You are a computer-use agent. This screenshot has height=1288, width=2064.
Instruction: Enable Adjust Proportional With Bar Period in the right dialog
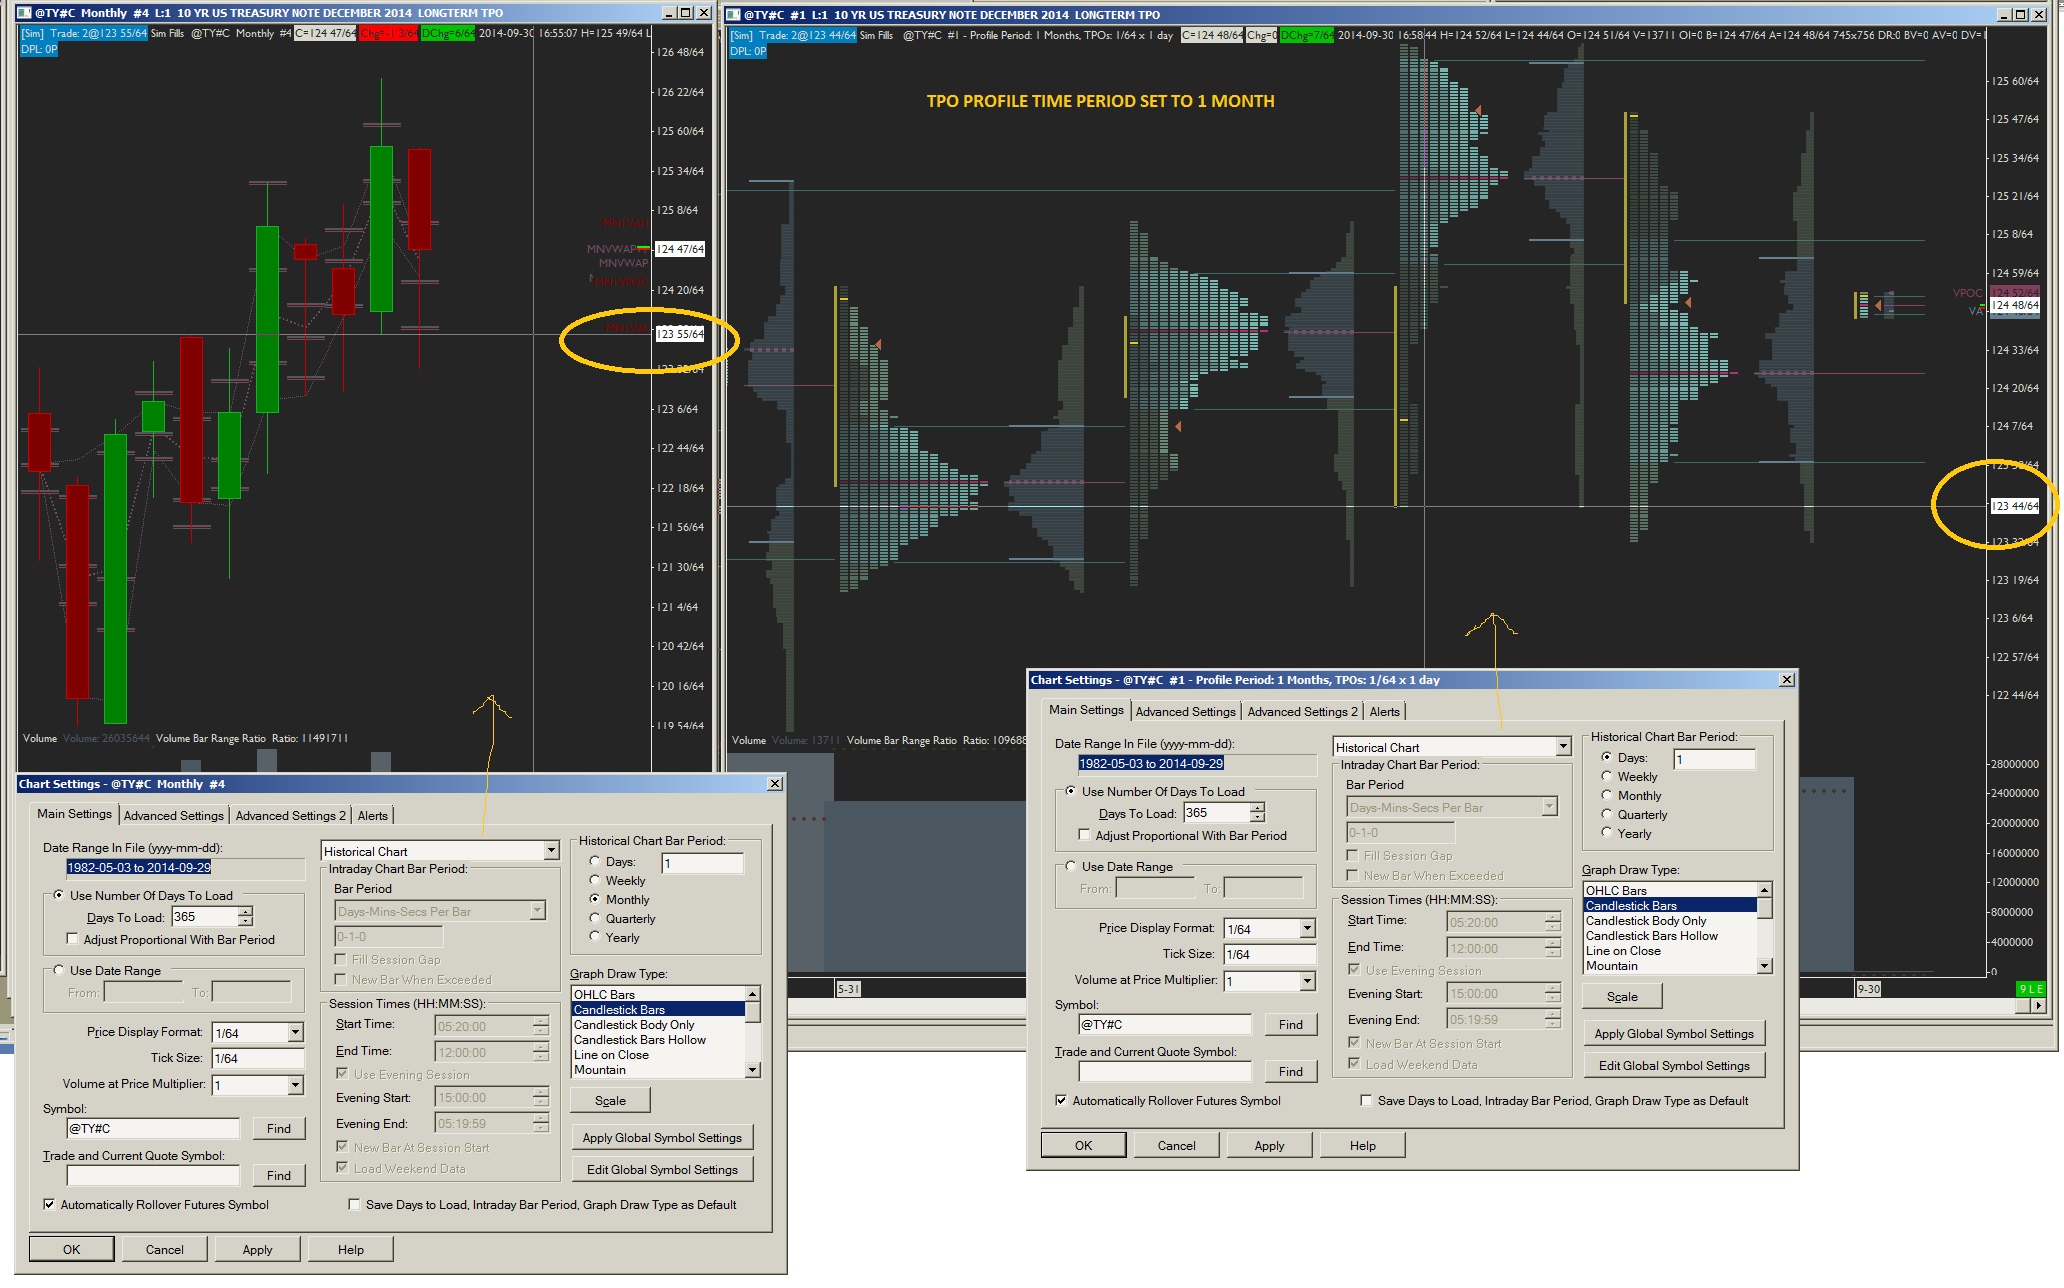[1085, 835]
